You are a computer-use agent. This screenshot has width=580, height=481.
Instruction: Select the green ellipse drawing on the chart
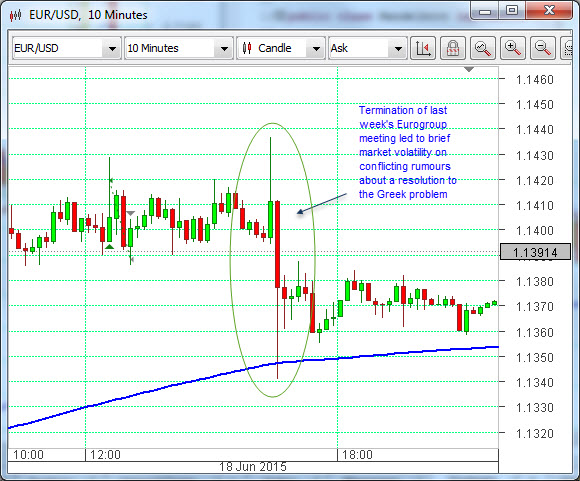(x=273, y=260)
